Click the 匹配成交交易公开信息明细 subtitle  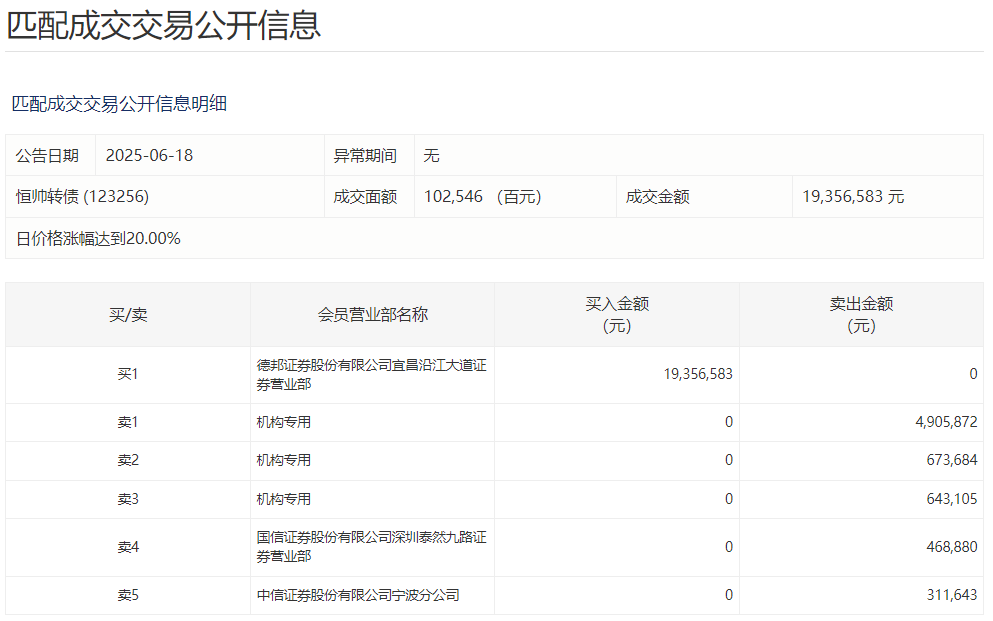tap(119, 103)
